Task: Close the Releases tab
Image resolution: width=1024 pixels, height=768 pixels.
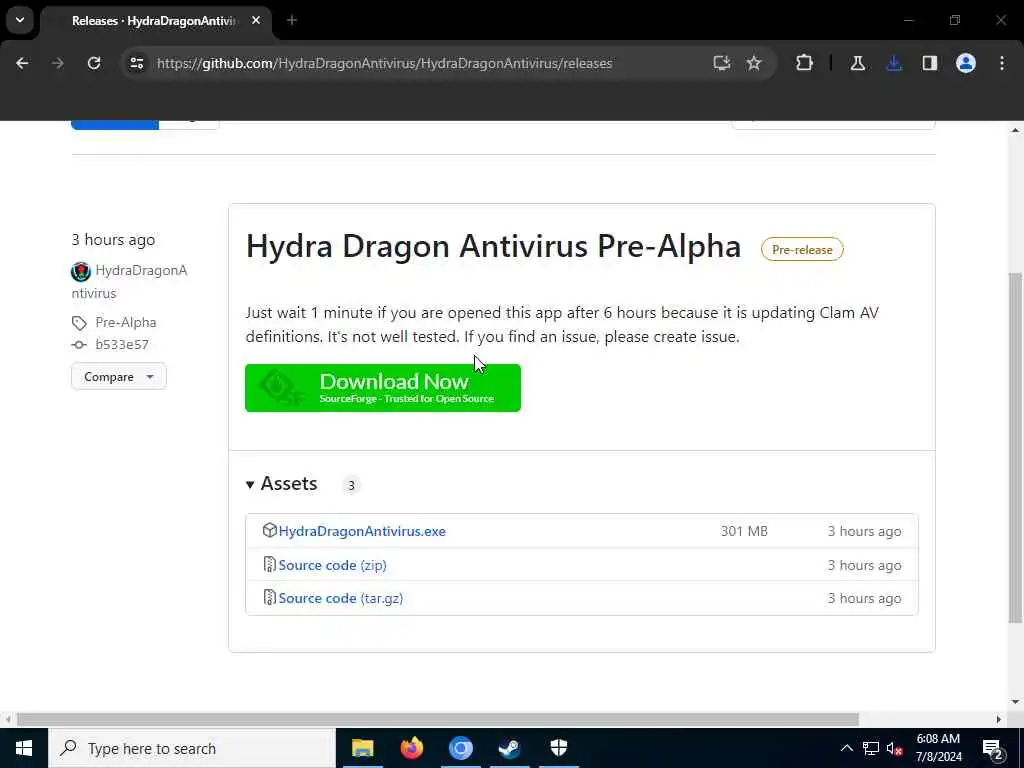Action: [256, 20]
